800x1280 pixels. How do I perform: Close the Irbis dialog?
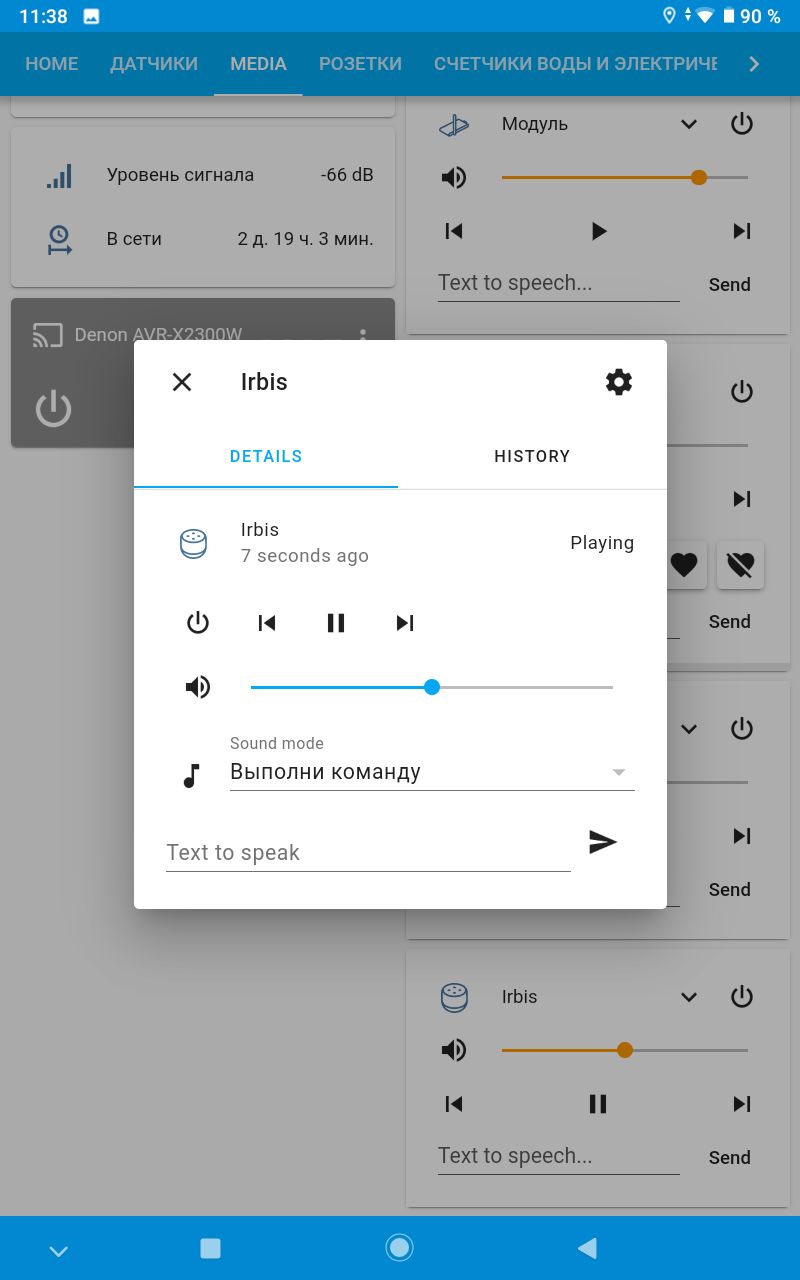tap(182, 381)
